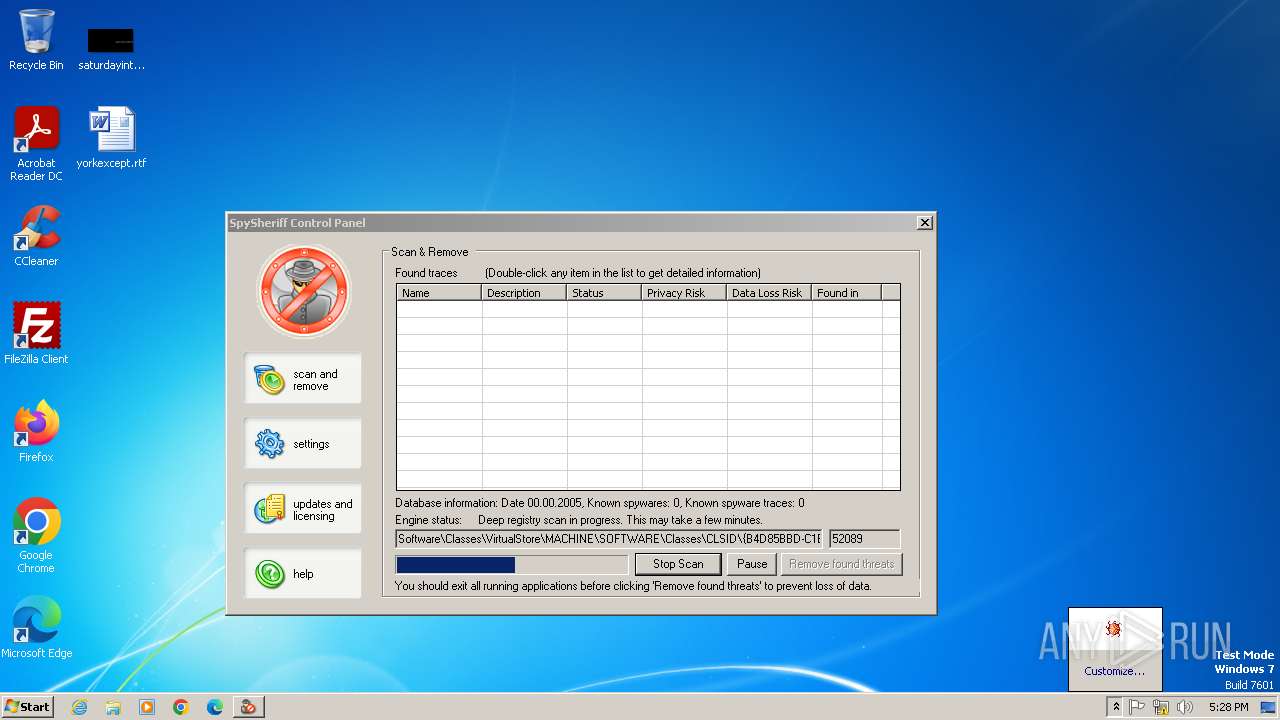Open the volume speaker tray icon

[x=1185, y=707]
